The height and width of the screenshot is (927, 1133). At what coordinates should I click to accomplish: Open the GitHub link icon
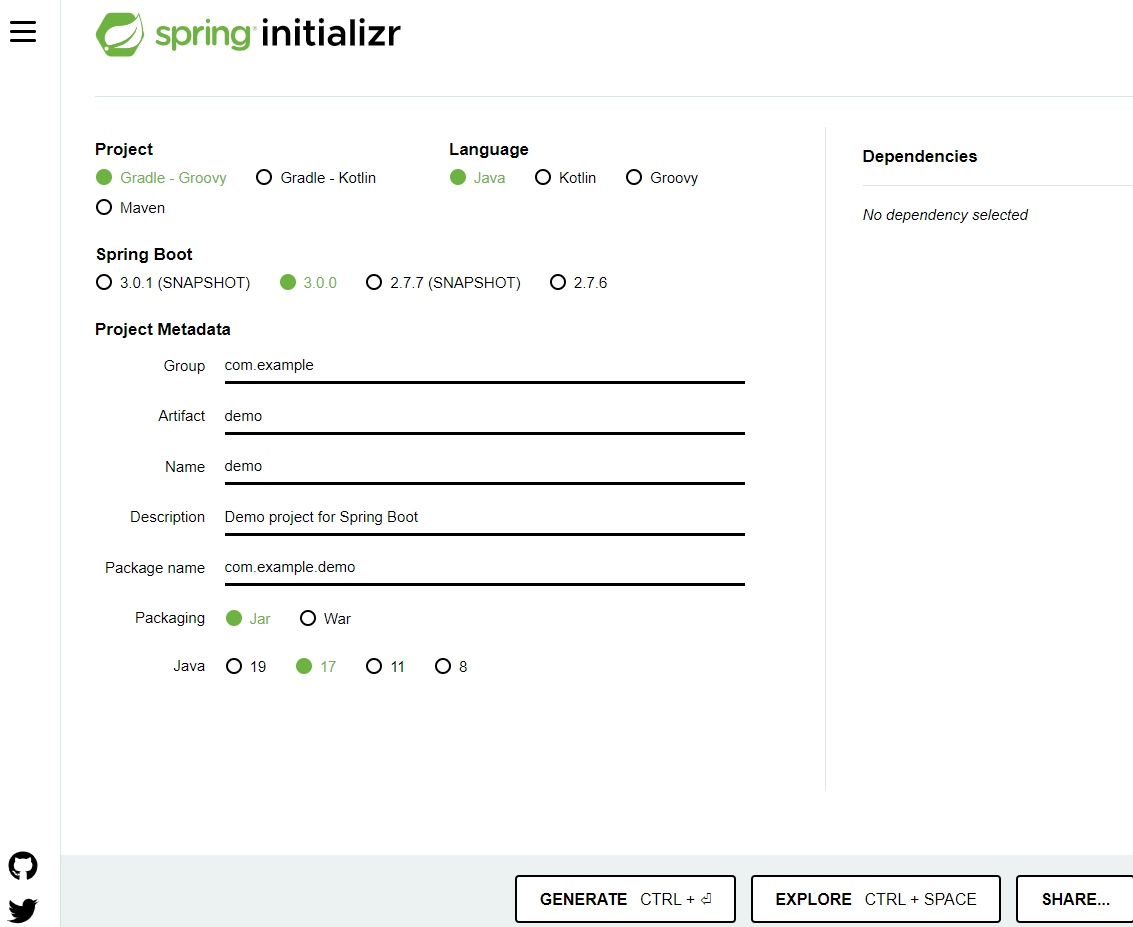click(22, 866)
